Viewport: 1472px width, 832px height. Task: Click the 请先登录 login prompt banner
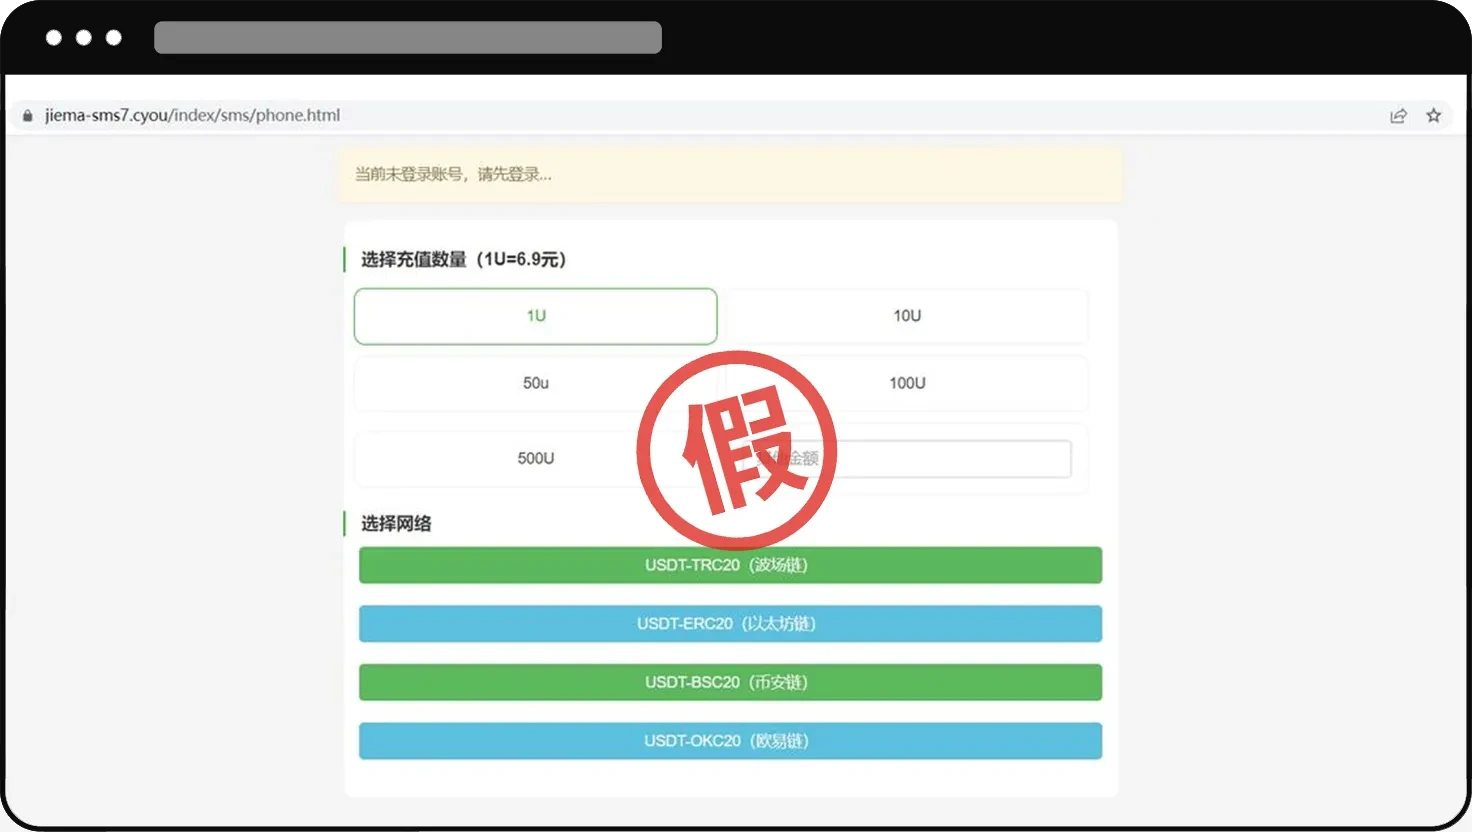coord(730,174)
